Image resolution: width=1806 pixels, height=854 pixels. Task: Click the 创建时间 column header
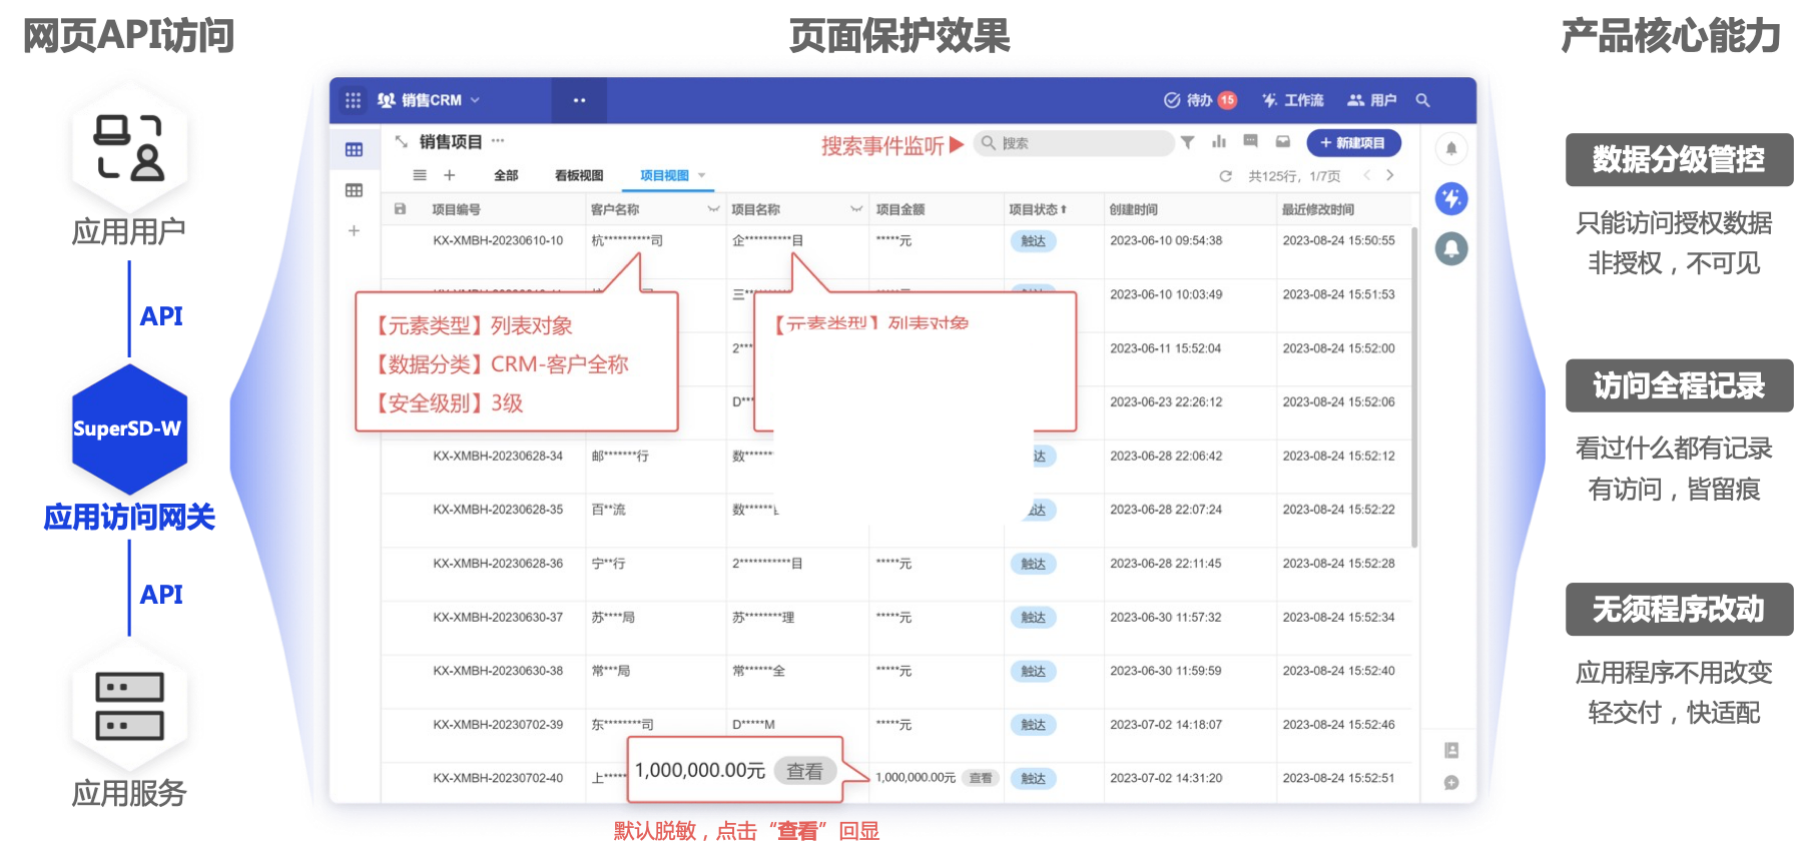1133,210
